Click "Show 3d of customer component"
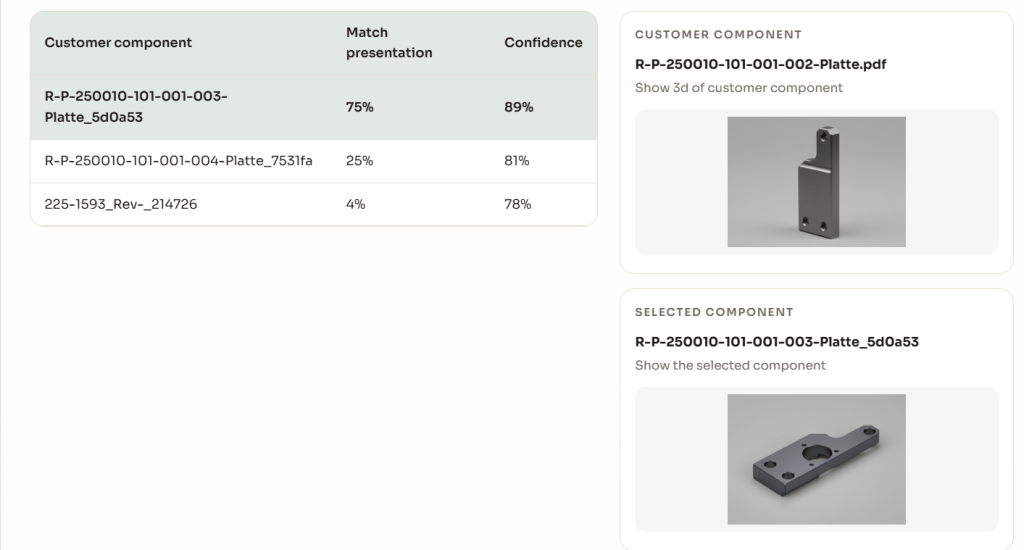Image resolution: width=1024 pixels, height=550 pixels. click(x=738, y=88)
